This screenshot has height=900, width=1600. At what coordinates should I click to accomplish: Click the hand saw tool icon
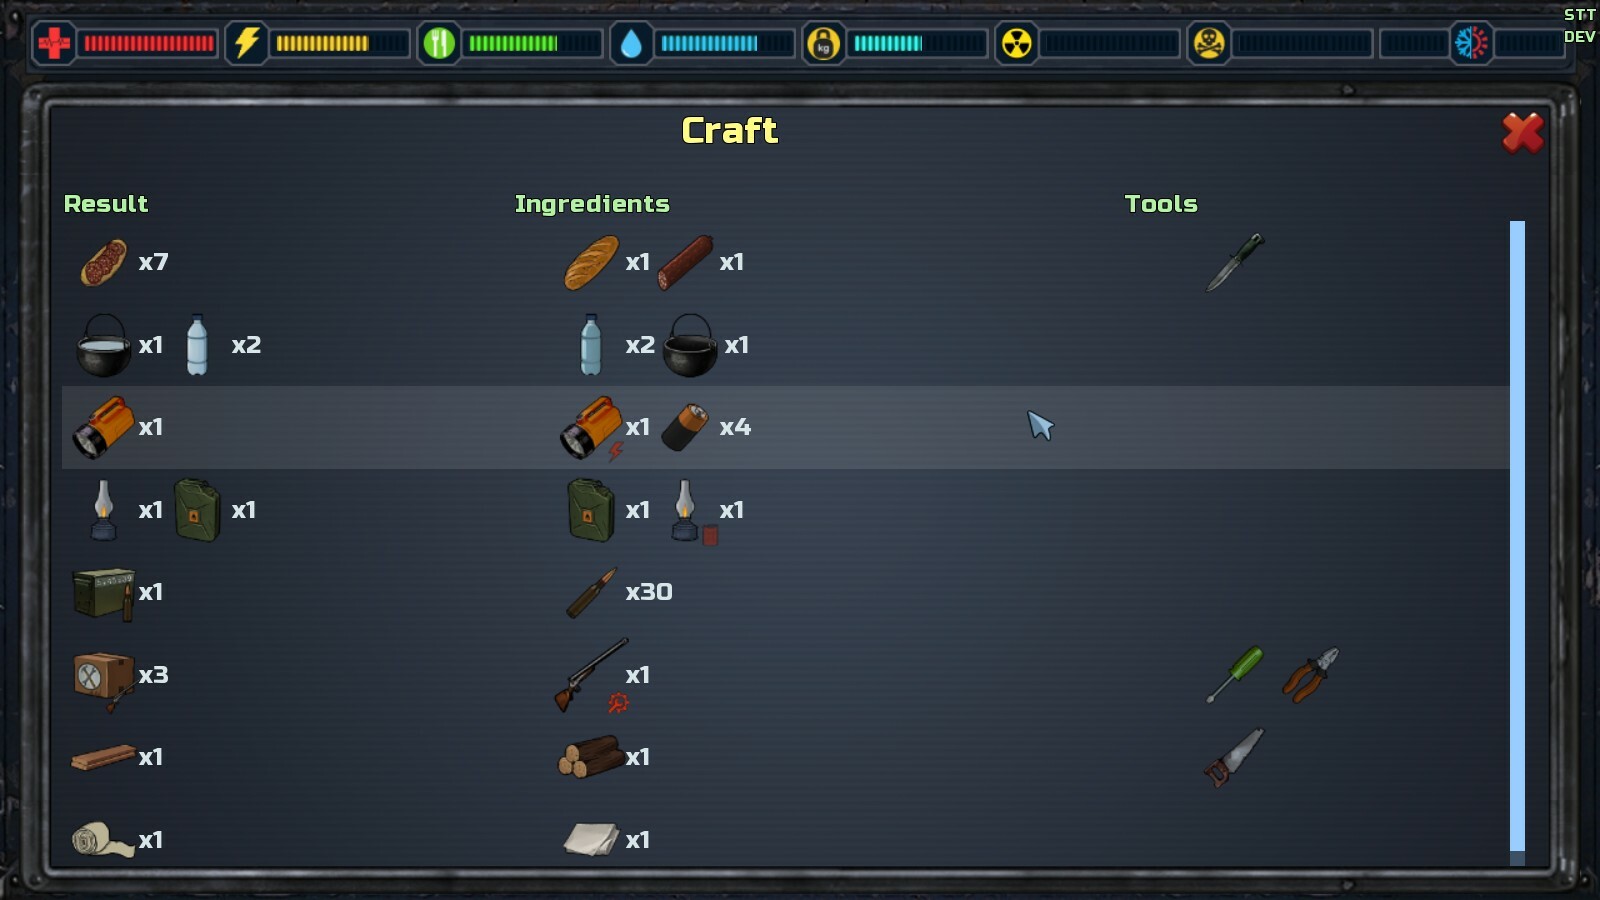pos(1234,757)
